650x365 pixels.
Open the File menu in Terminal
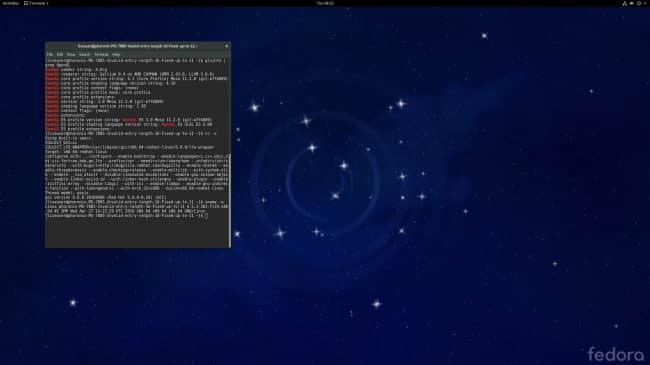[50, 54]
